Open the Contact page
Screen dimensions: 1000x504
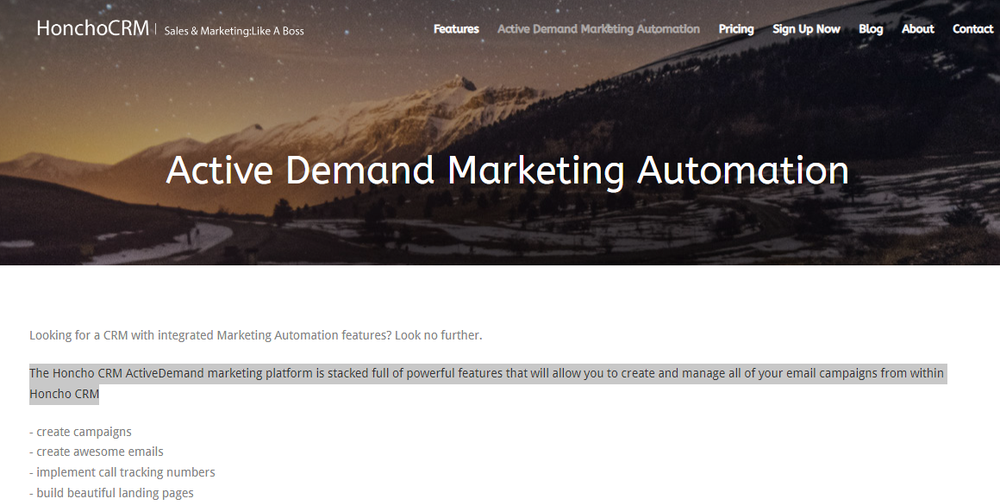973,29
